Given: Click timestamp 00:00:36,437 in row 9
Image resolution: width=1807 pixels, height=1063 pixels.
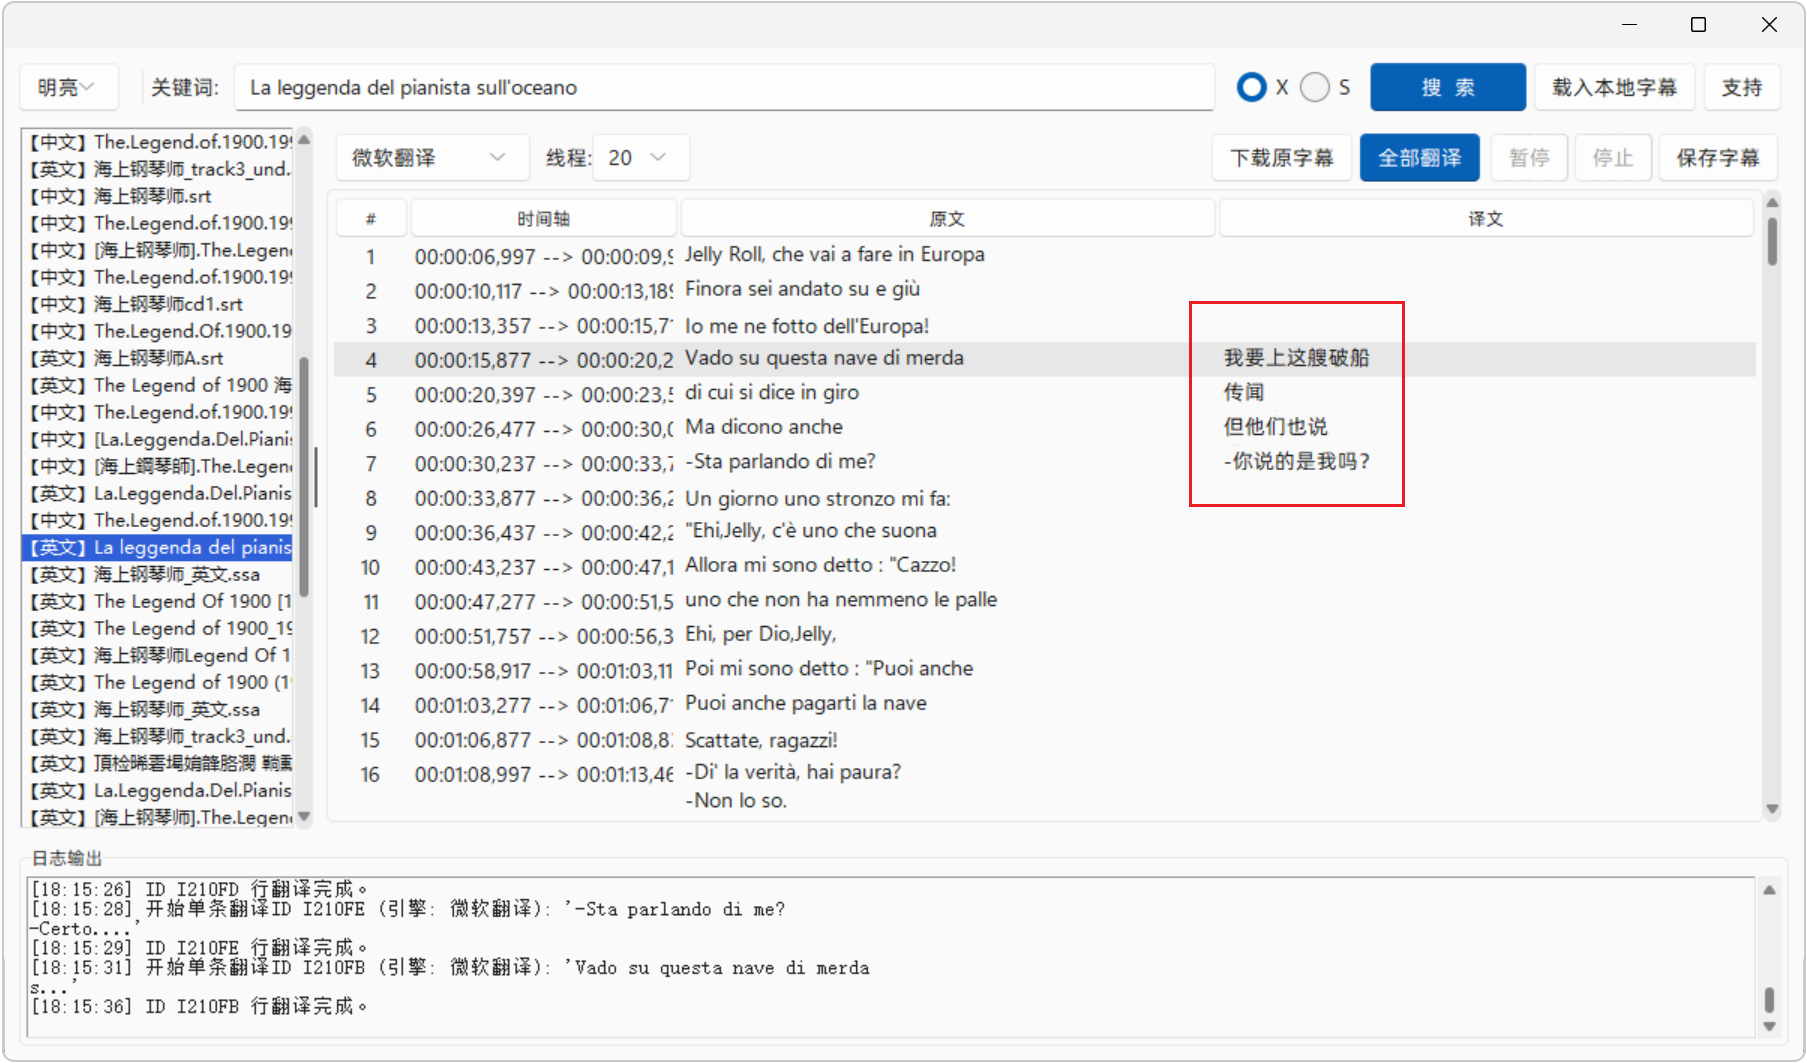Looking at the screenshot, I should pyautogui.click(x=476, y=533).
